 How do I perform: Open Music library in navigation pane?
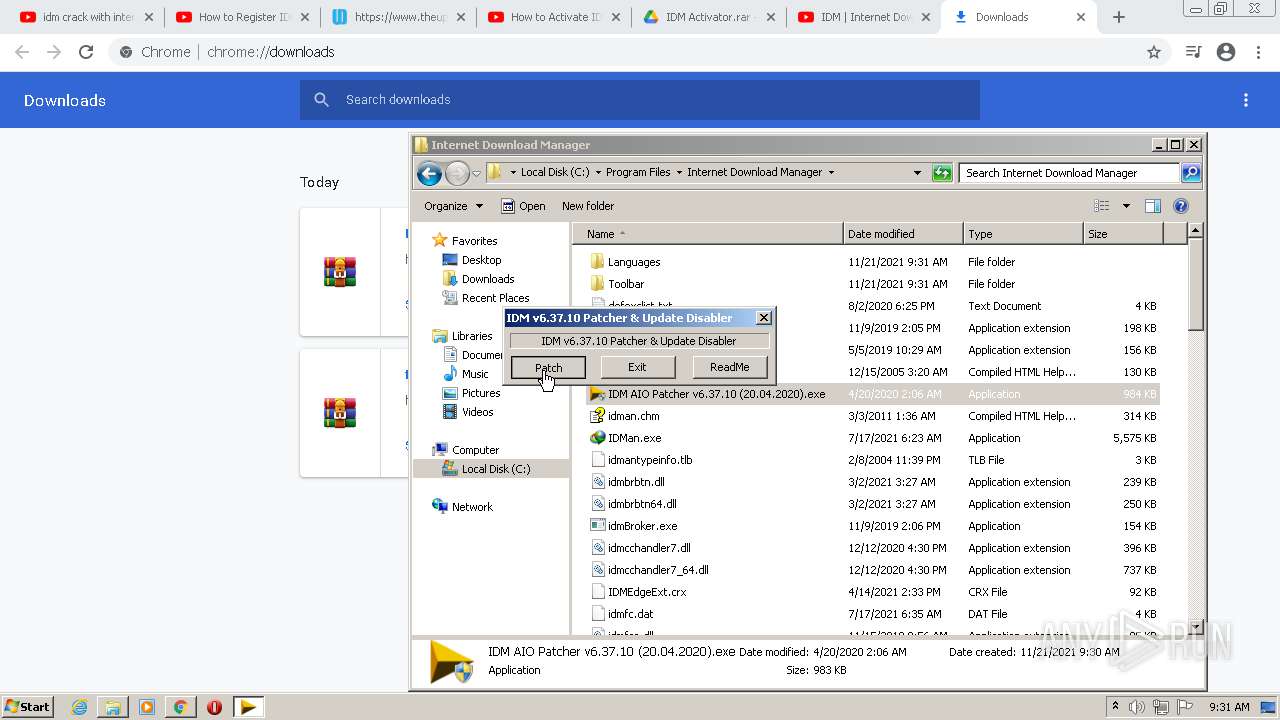[475, 374]
